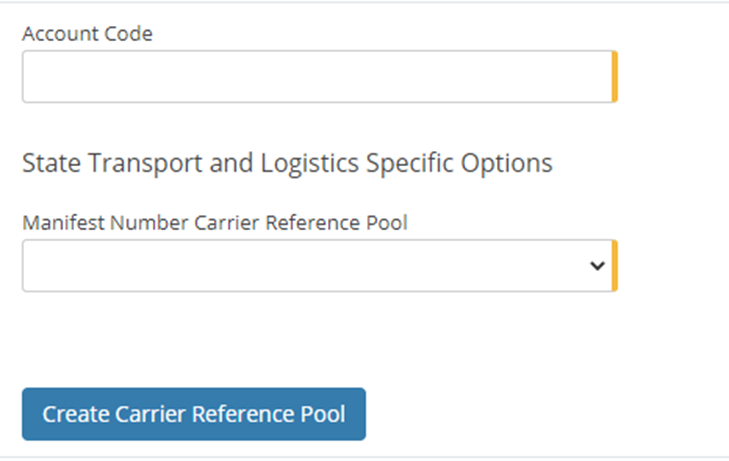
Task: Click the "State Transport" text in the heading
Action: (x=92, y=163)
